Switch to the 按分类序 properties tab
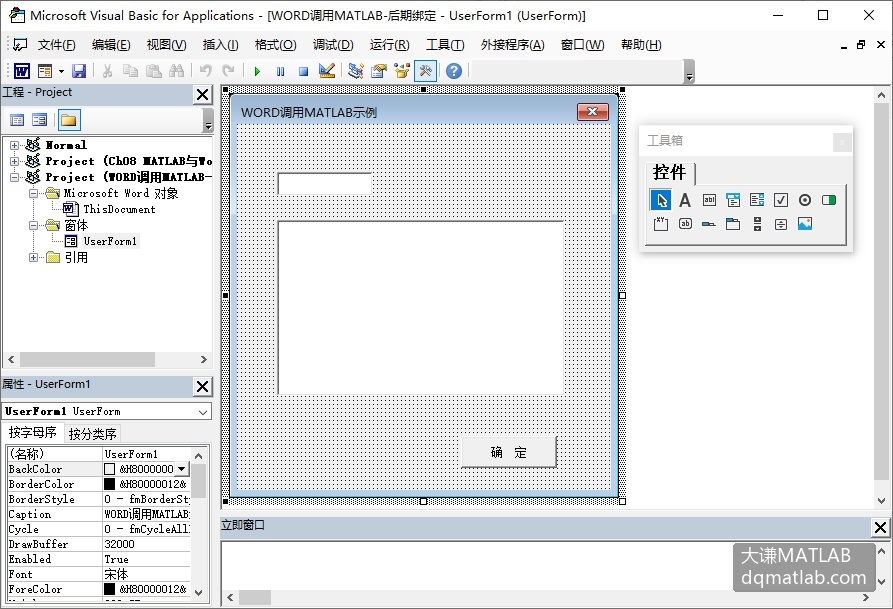Screen dimensions: 893x609 (92, 434)
